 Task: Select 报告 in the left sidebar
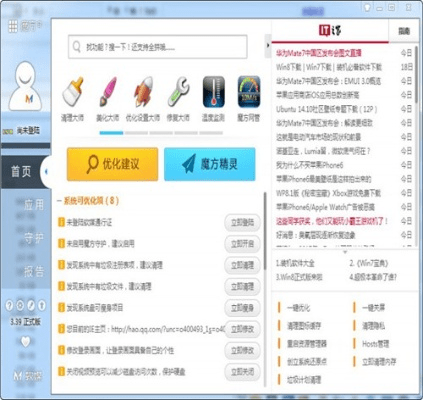click(x=33, y=271)
